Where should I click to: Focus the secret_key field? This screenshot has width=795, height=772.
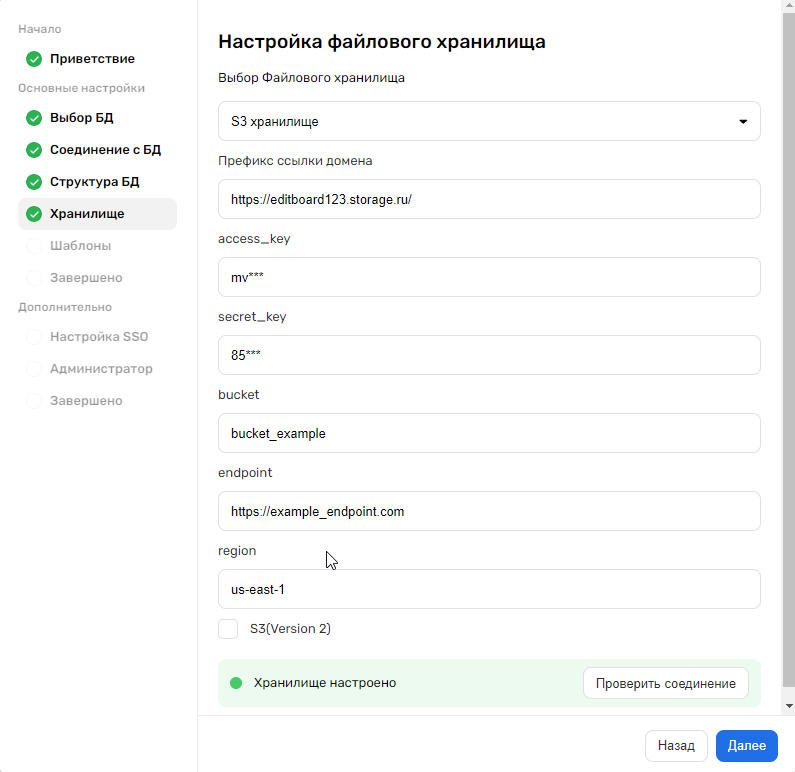pyautogui.click(x=489, y=355)
